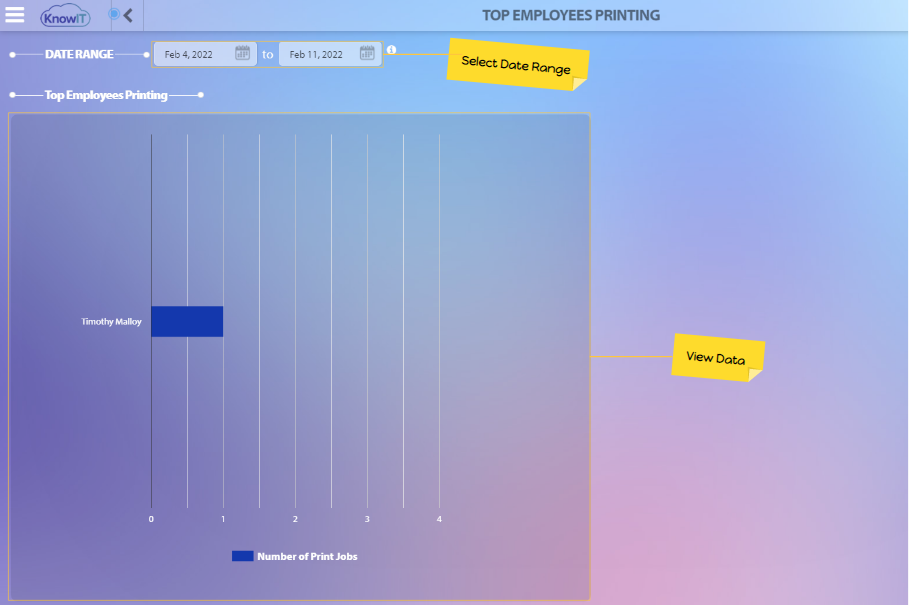The width and height of the screenshot is (909, 605).
Task: Click the axis value 4 on chart
Action: (x=439, y=519)
